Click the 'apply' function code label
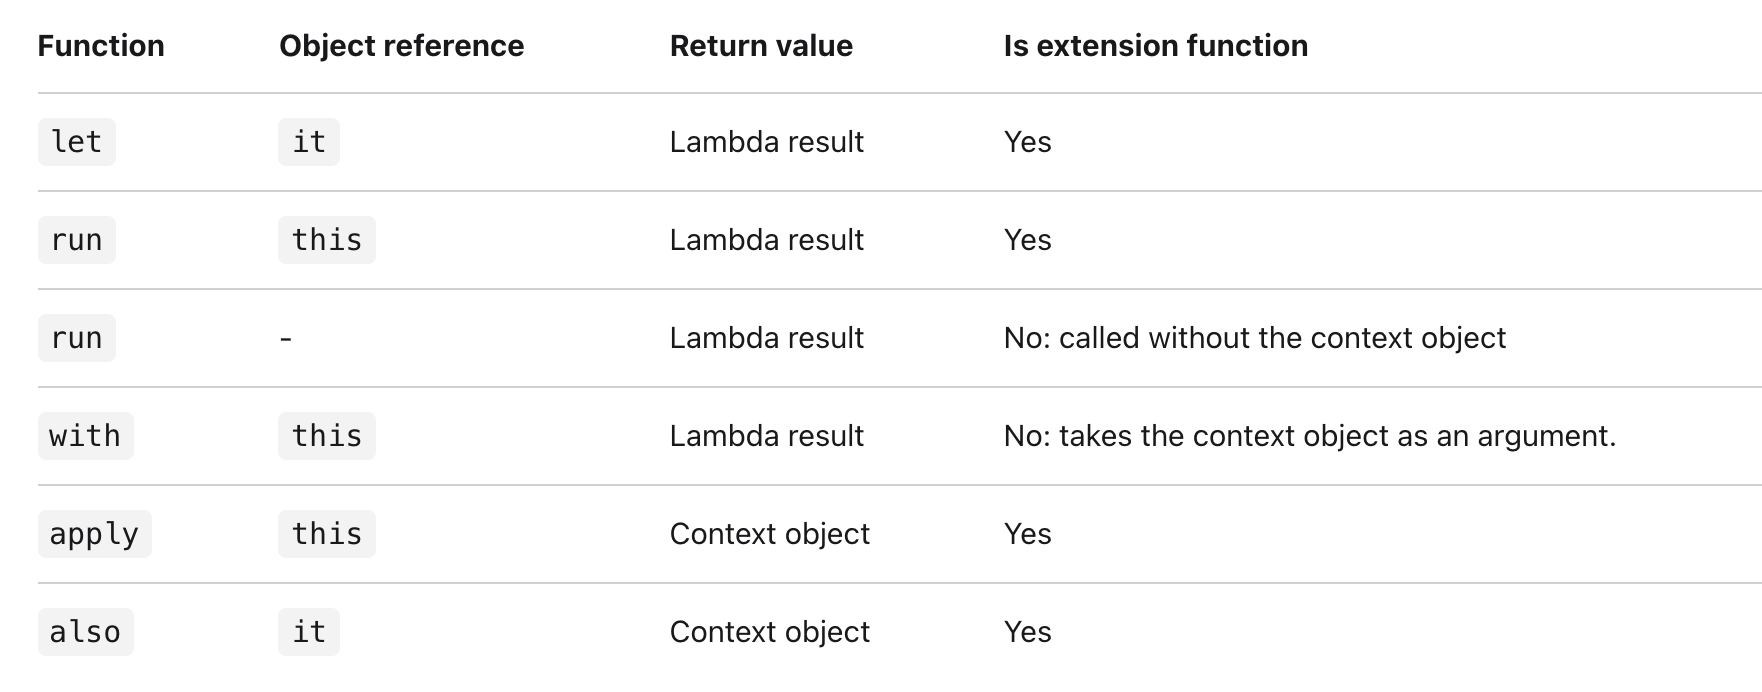 tap(94, 534)
